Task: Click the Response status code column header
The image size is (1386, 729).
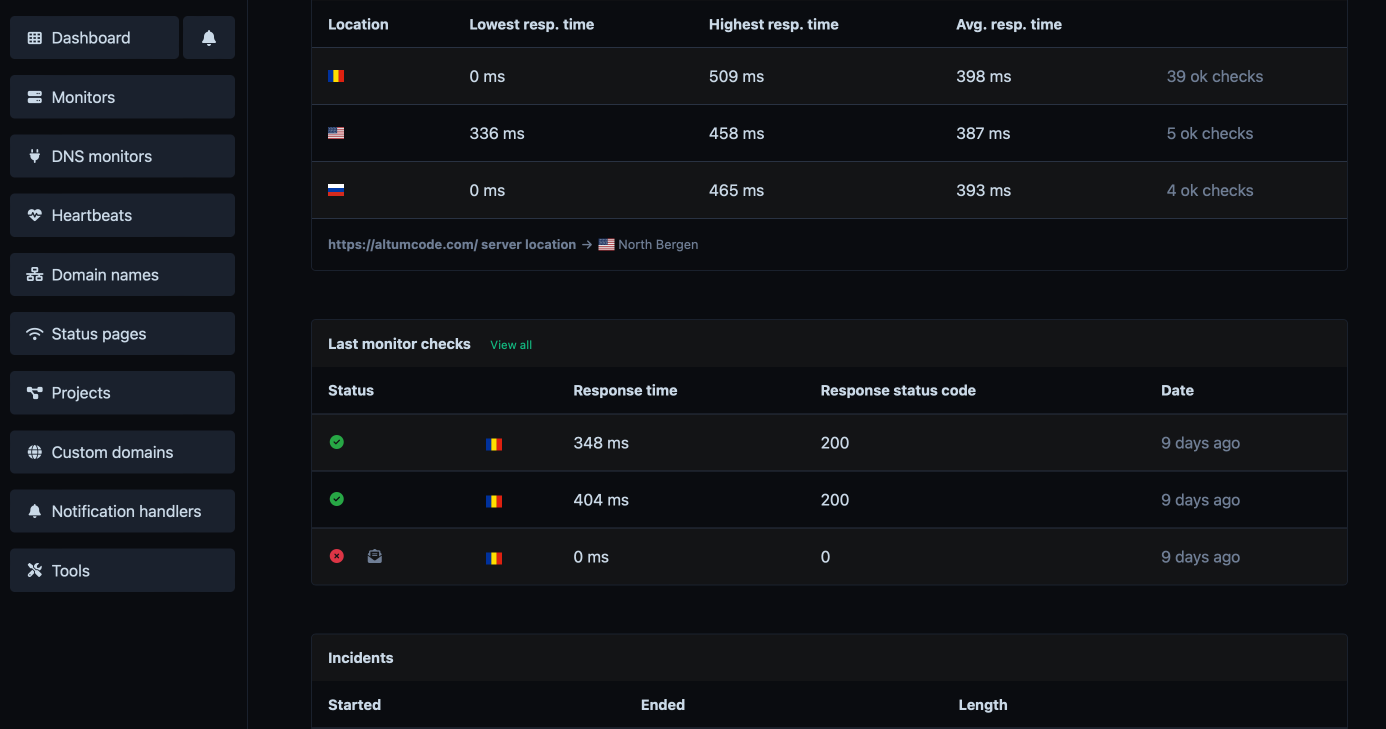Action: [x=898, y=391]
